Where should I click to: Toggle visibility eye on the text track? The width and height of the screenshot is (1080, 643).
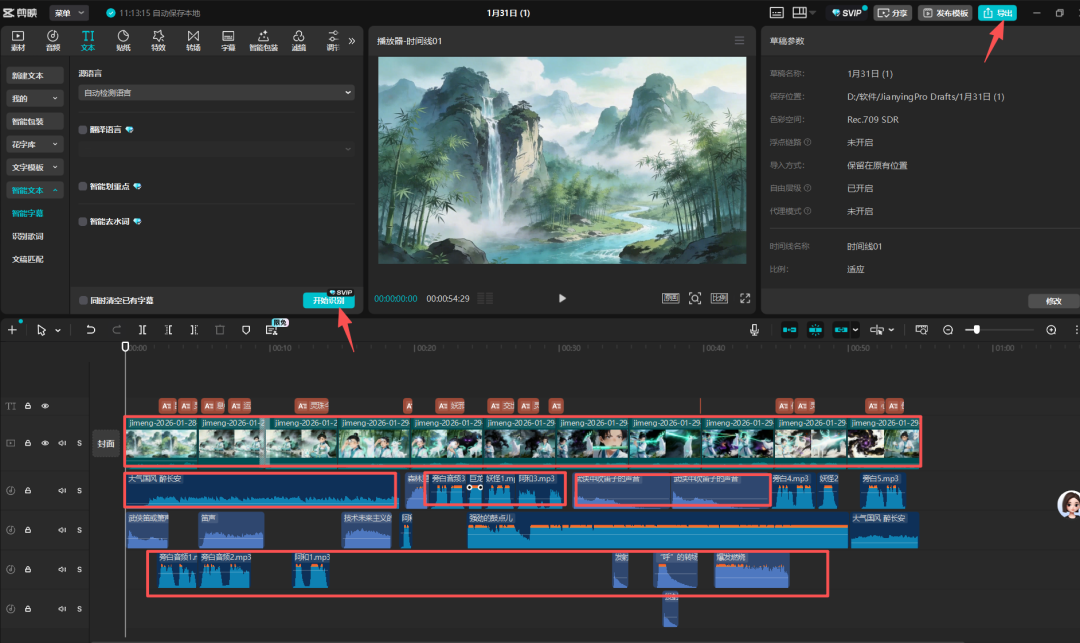point(45,406)
